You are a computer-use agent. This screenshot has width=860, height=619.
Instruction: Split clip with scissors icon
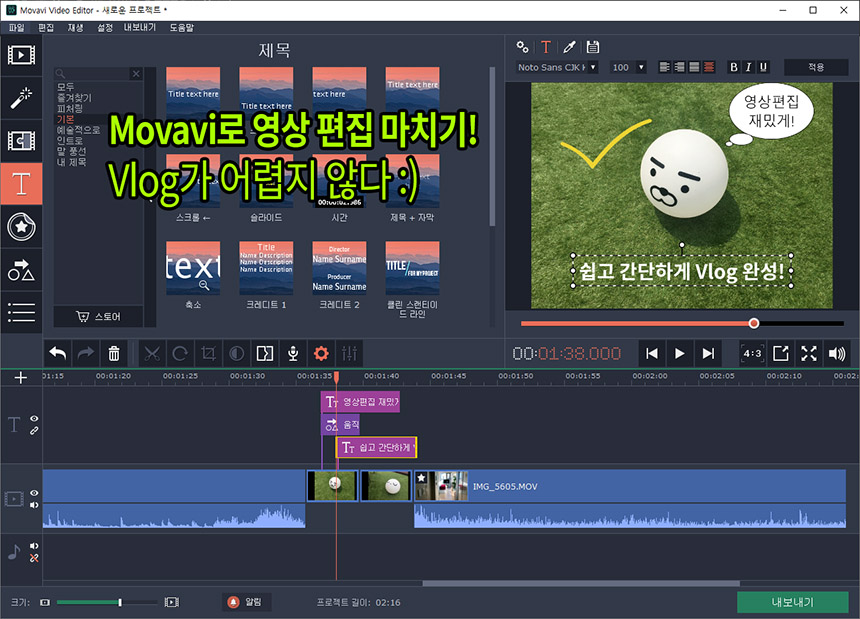pyautogui.click(x=152, y=354)
